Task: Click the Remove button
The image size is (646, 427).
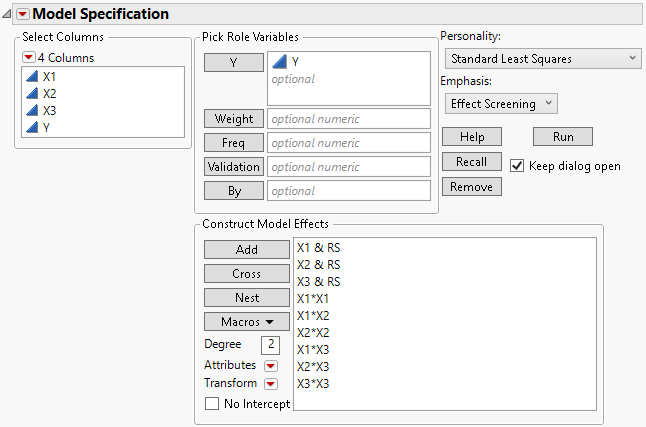Action: tap(472, 187)
